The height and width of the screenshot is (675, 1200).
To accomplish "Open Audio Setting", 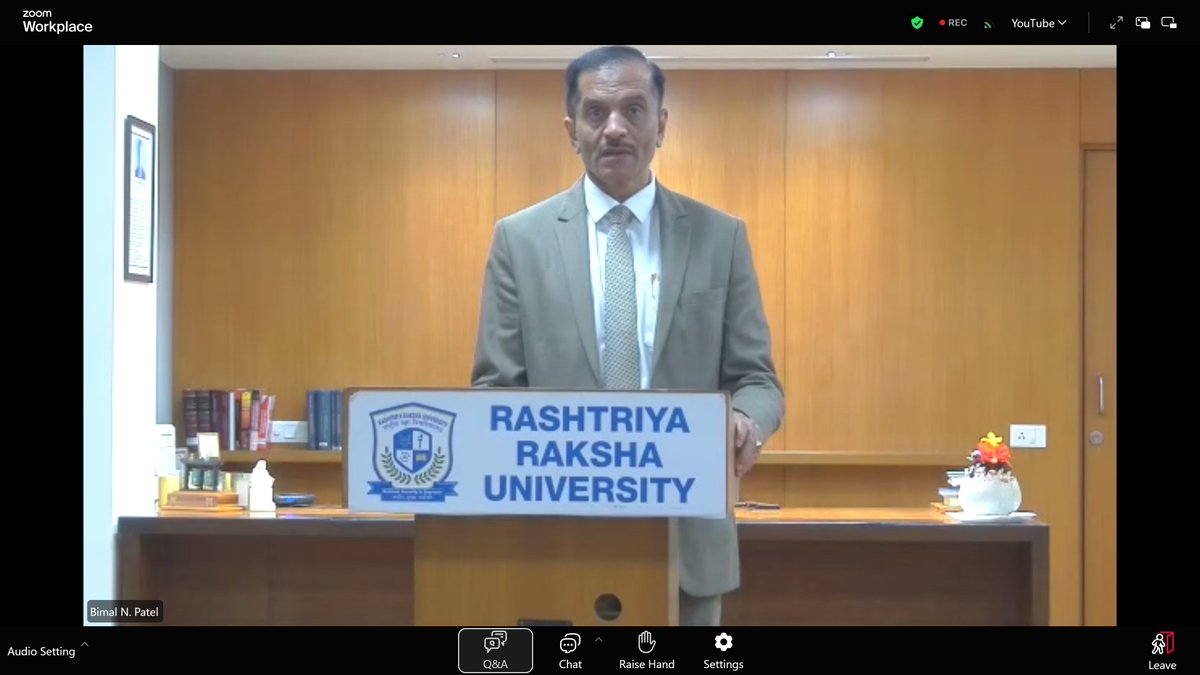I will [x=41, y=651].
